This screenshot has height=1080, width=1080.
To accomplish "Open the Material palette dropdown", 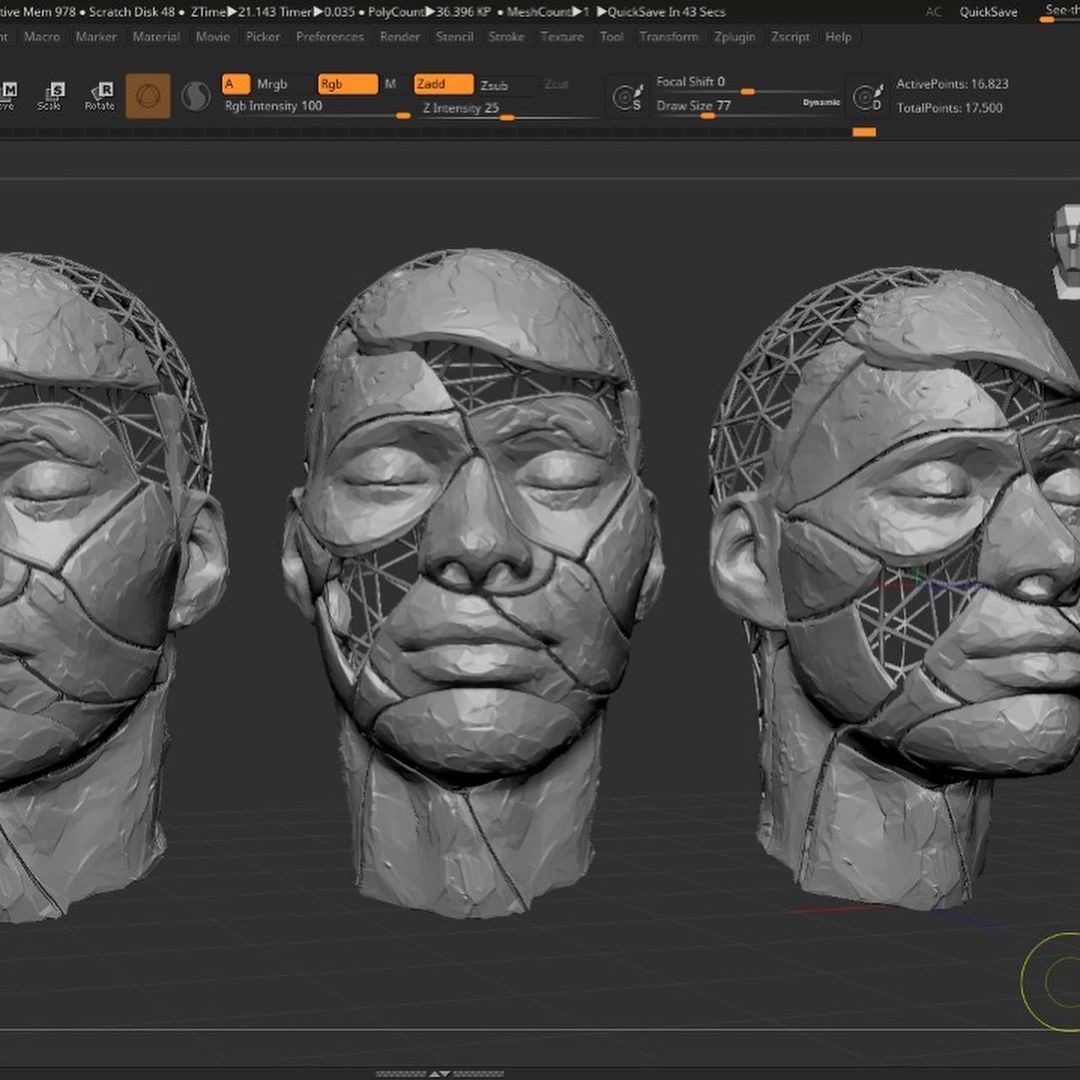I will click(156, 37).
